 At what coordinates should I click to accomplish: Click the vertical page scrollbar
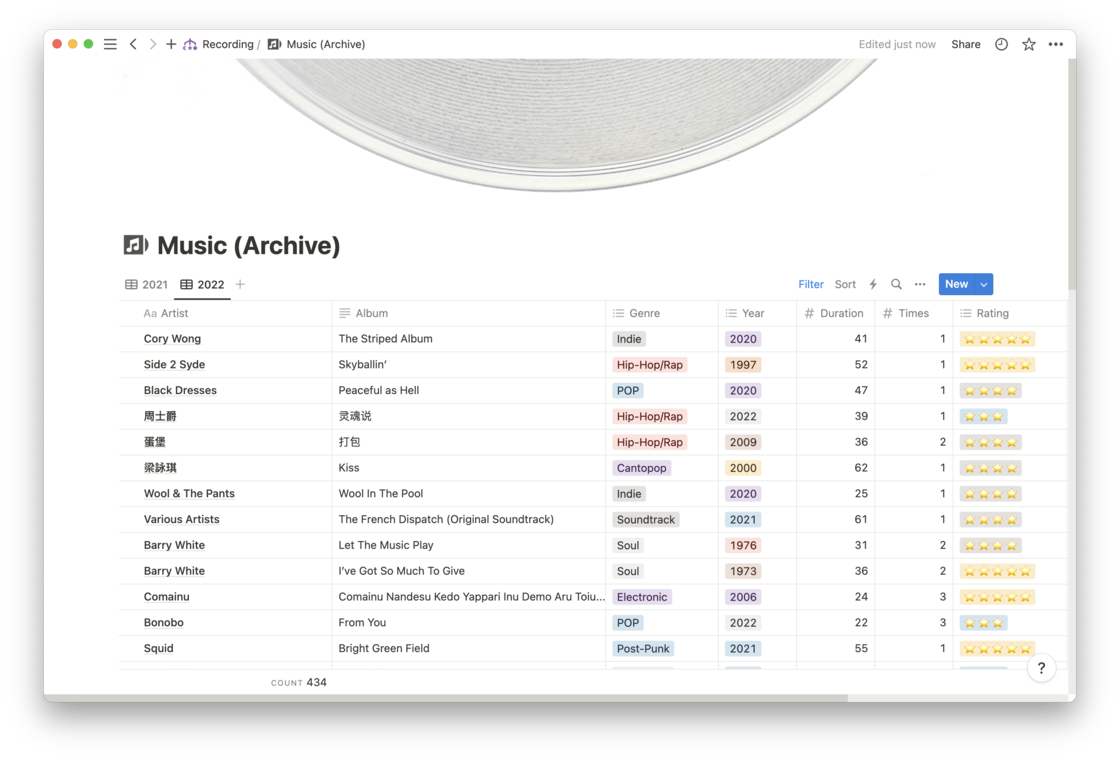pyautogui.click(x=1071, y=175)
